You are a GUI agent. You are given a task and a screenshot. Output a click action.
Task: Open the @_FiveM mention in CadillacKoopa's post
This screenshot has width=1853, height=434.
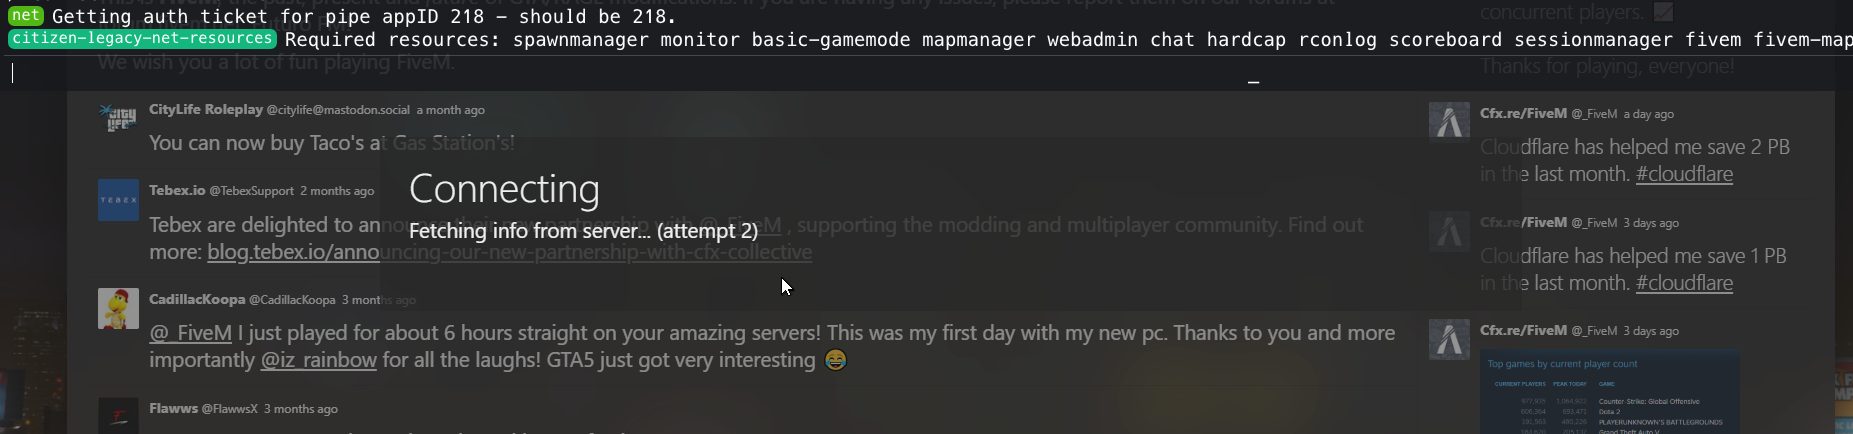(x=190, y=333)
